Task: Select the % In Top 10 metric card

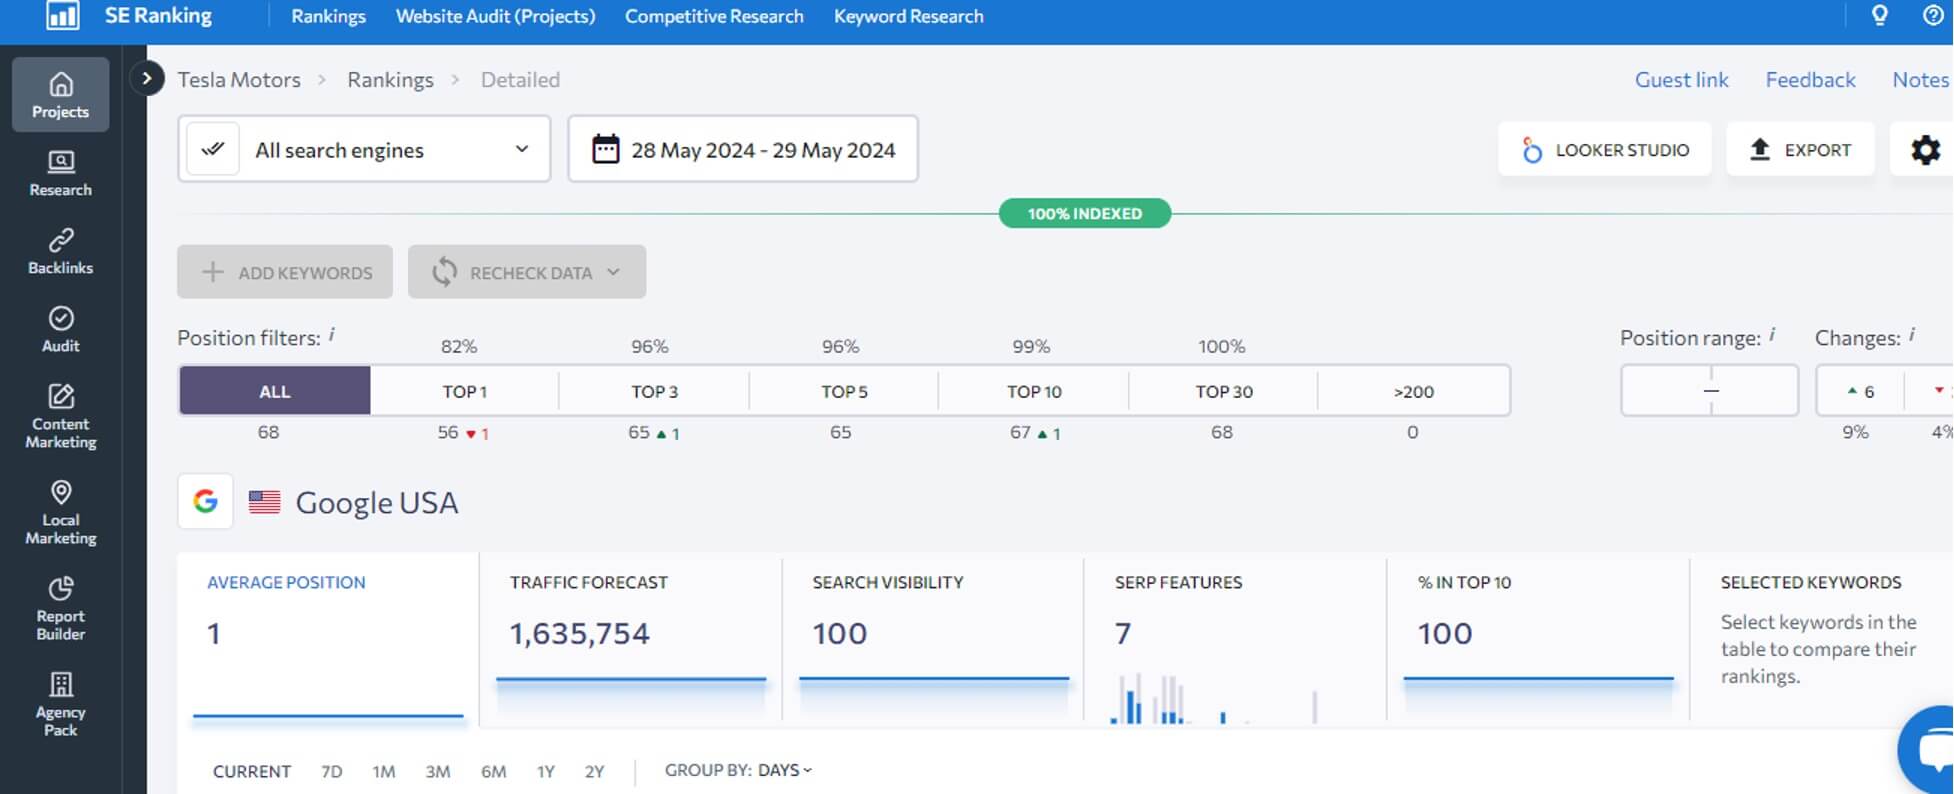Action: [1539, 640]
